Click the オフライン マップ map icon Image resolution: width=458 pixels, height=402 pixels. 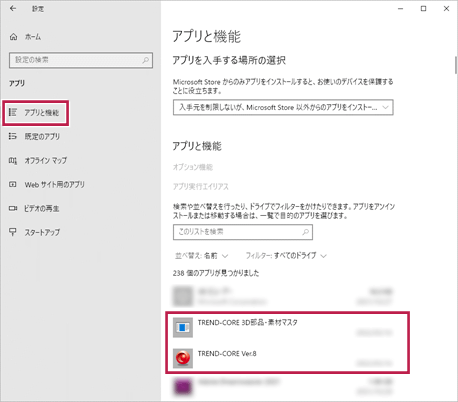(x=13, y=161)
